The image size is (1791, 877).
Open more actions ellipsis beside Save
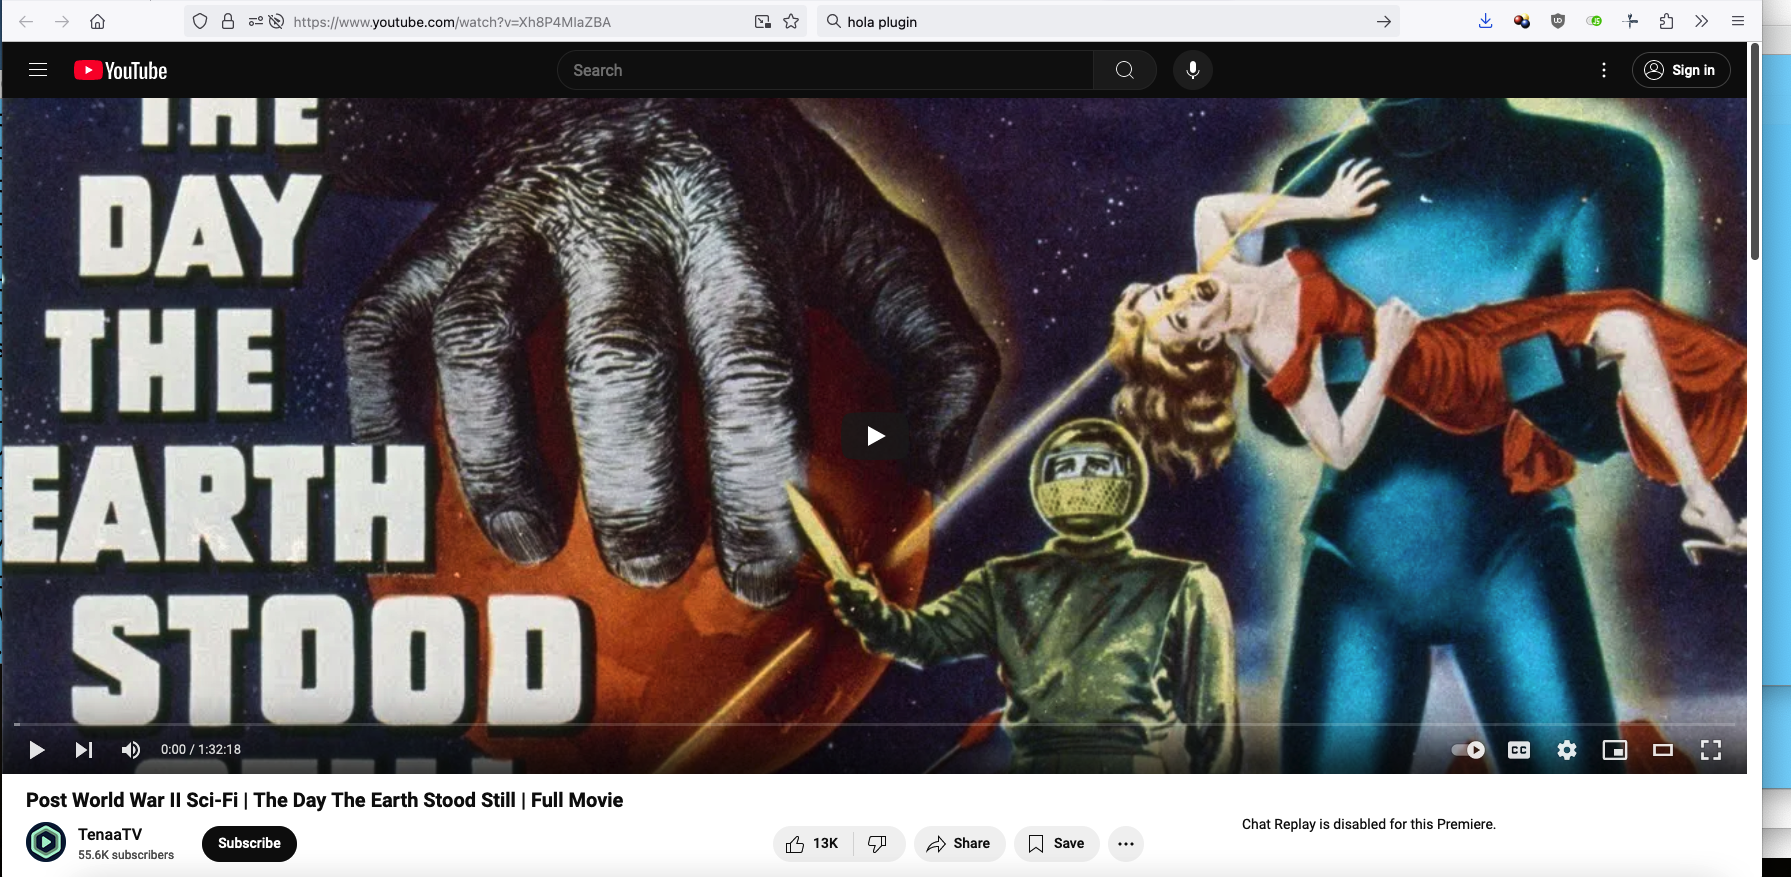click(x=1126, y=844)
